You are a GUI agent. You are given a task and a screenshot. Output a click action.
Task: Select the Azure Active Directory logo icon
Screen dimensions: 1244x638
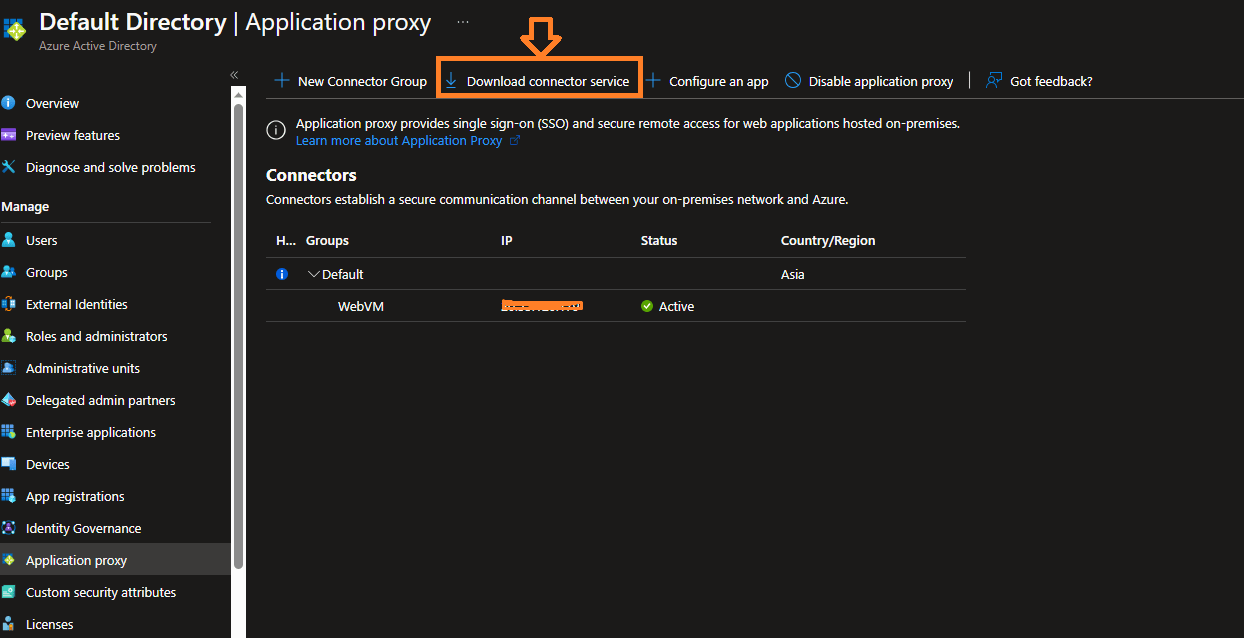click(15, 30)
